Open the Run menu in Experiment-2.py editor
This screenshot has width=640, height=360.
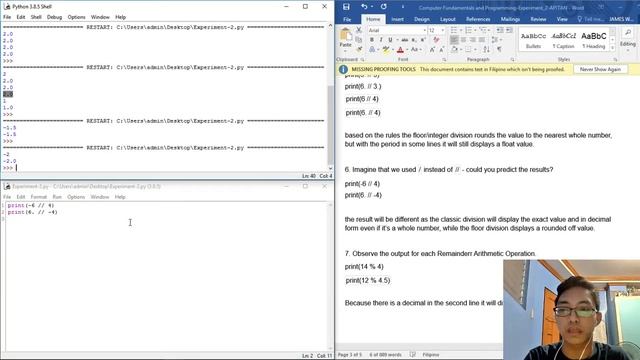click(x=57, y=197)
